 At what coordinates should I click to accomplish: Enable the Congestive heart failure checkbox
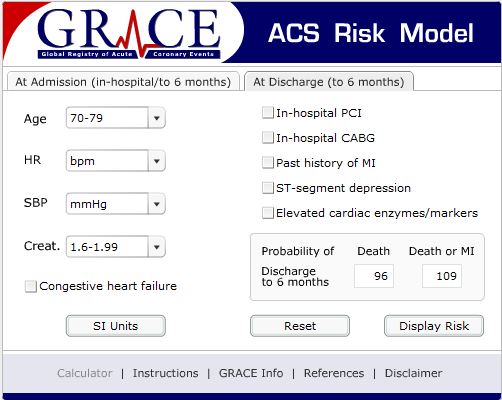click(x=31, y=286)
